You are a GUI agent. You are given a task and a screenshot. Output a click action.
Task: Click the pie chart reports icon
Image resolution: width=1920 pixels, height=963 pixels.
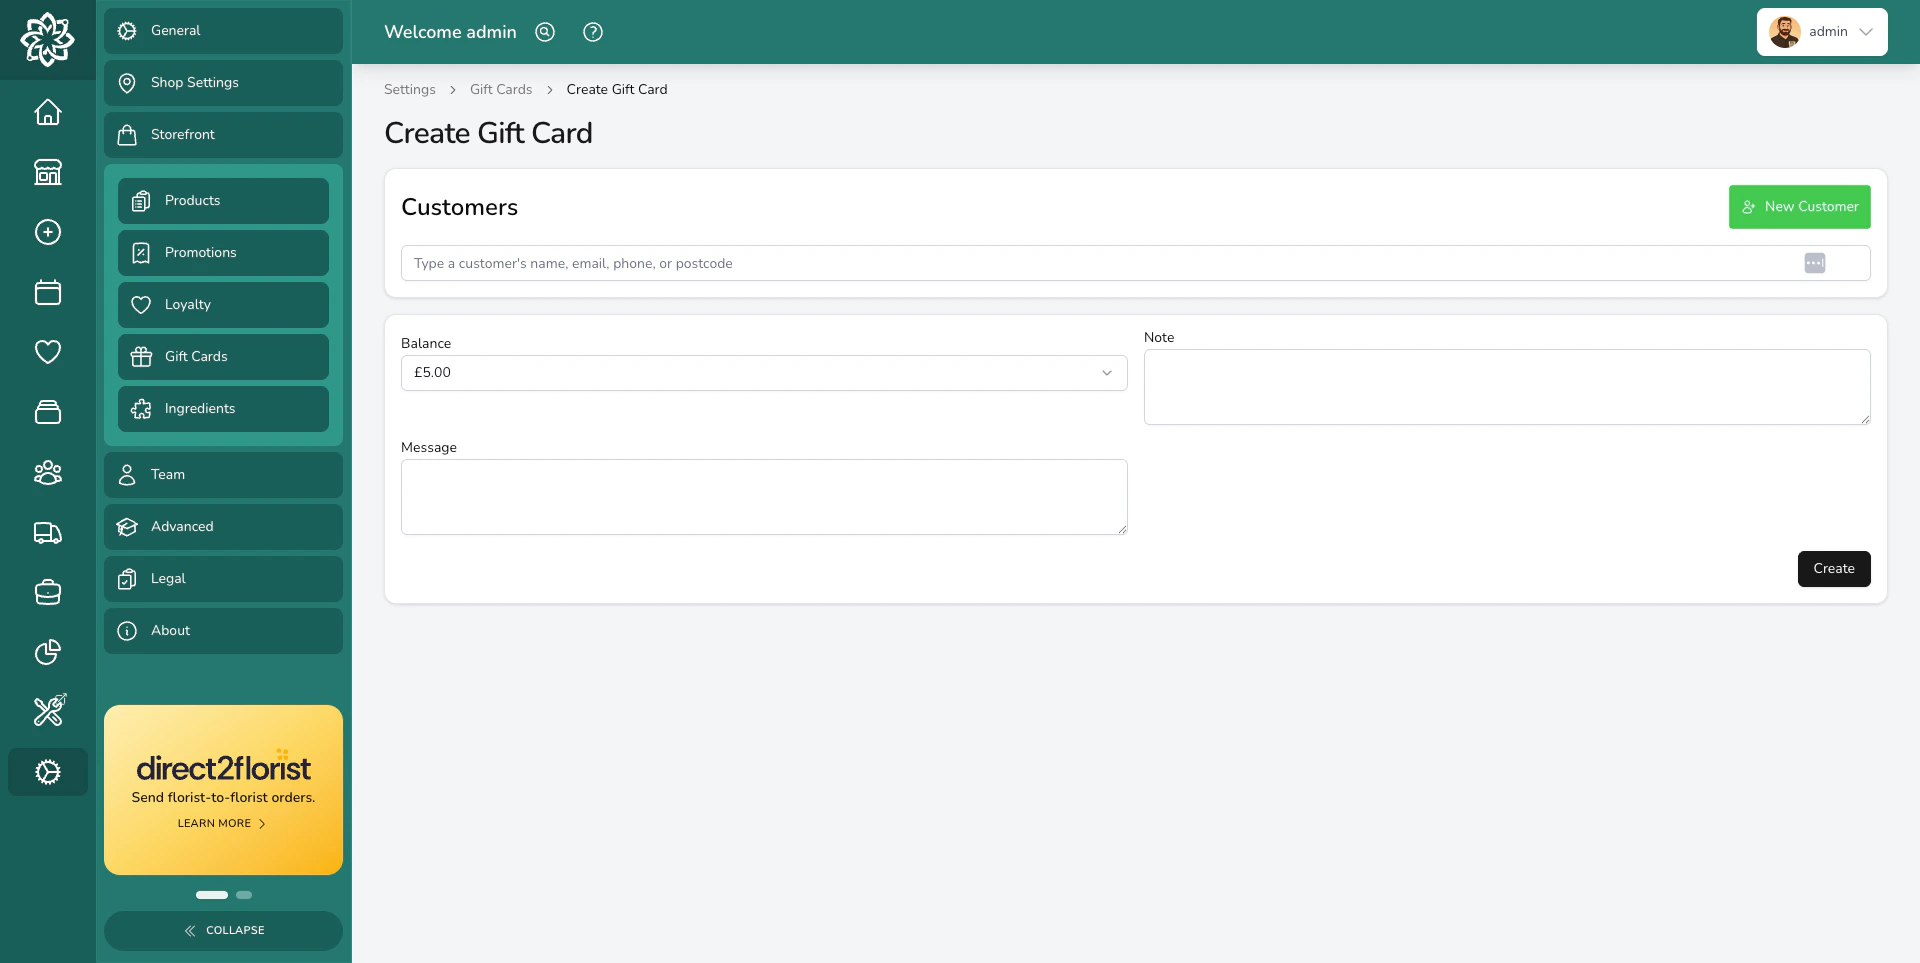pos(47,652)
